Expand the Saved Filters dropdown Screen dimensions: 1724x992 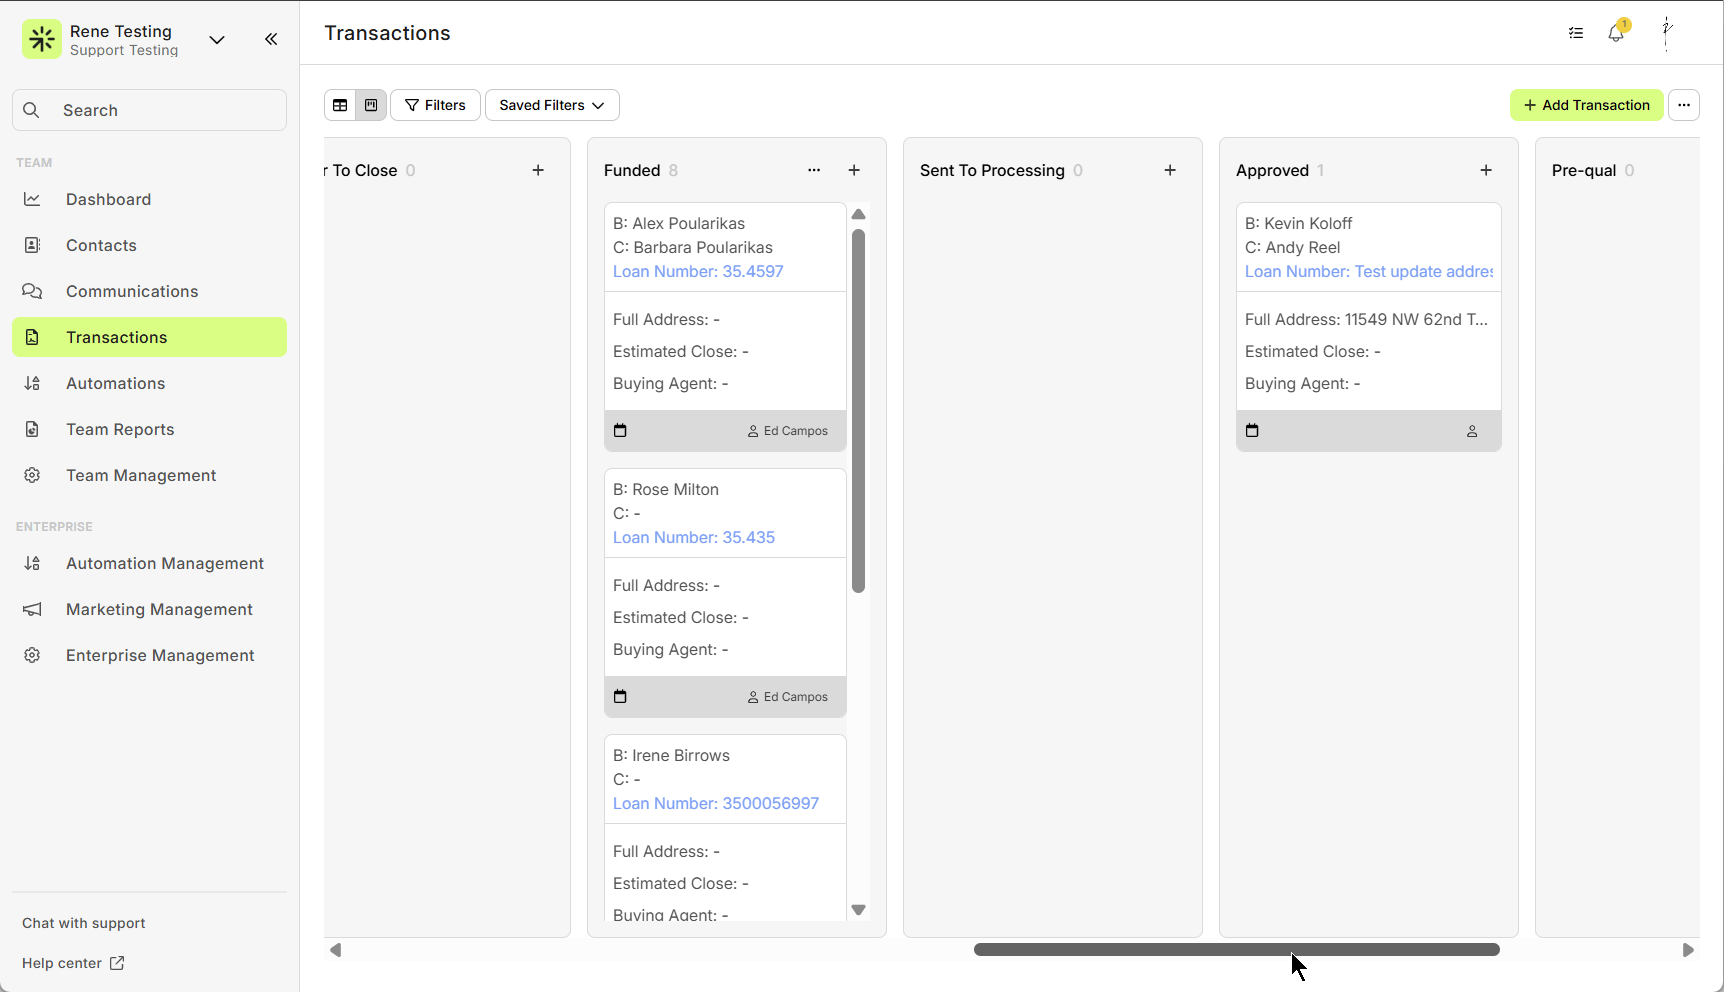pyautogui.click(x=552, y=105)
